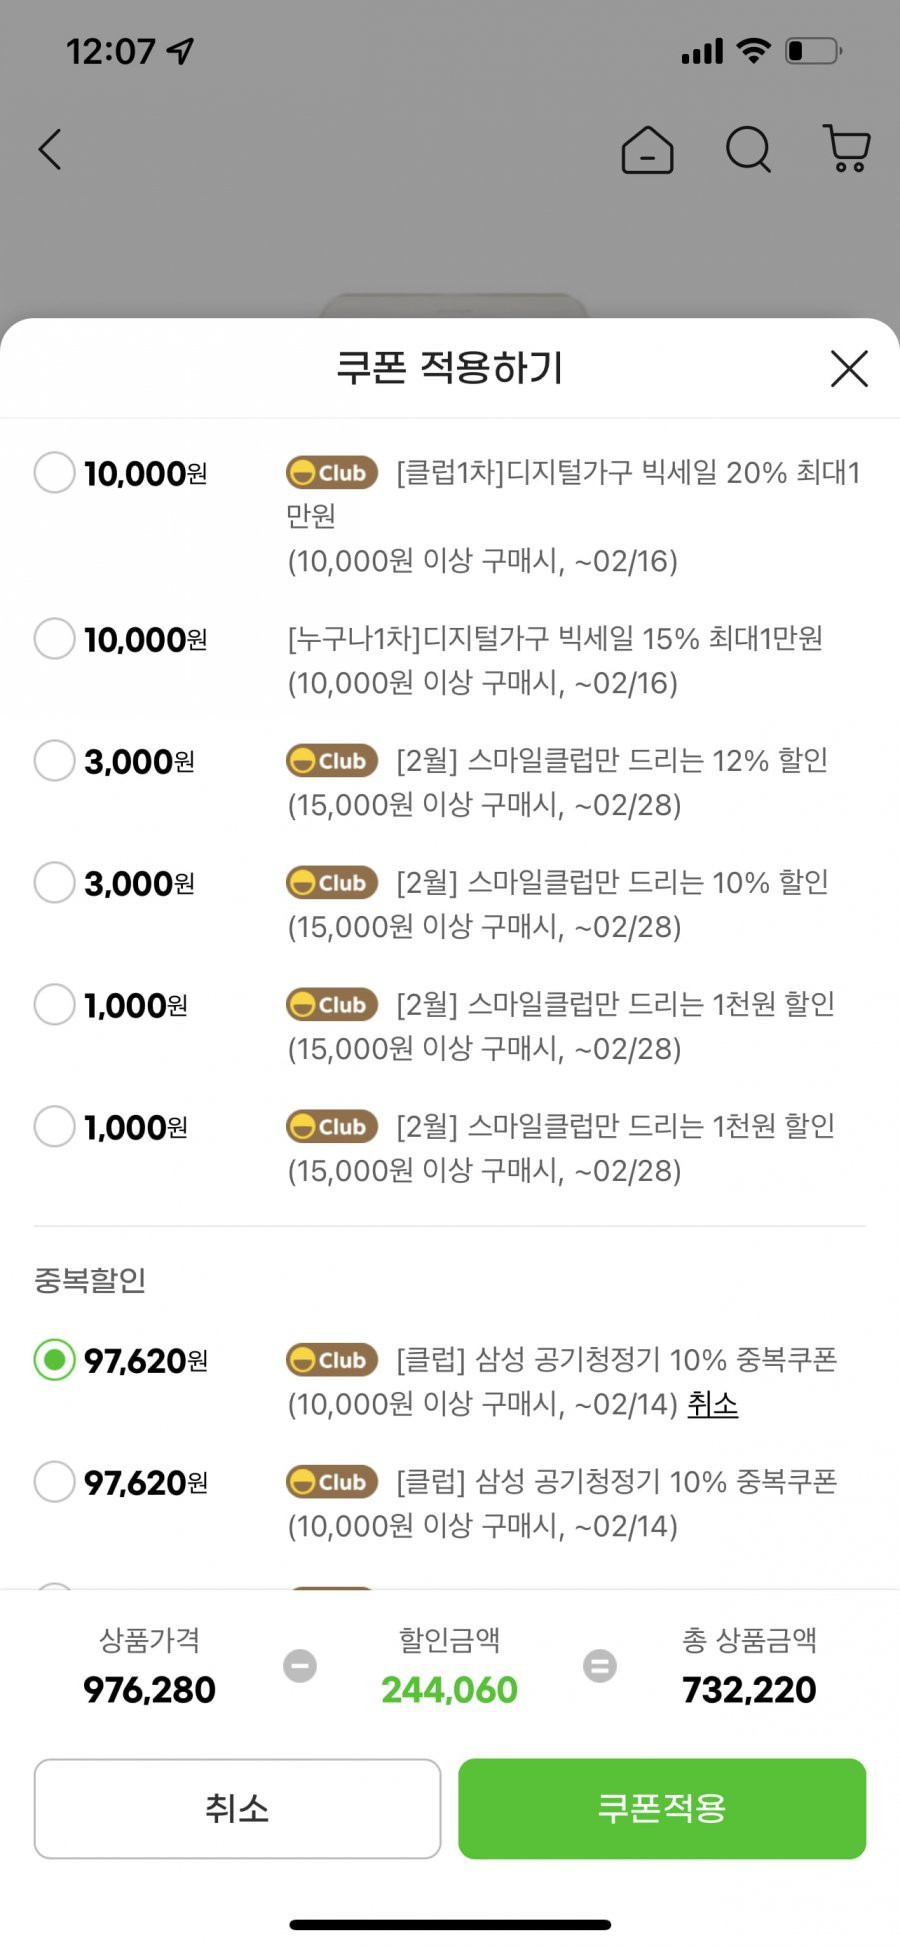Select the 10% 할인 3,000원 coupon radio
This screenshot has height=1947, width=900.
click(x=54, y=882)
